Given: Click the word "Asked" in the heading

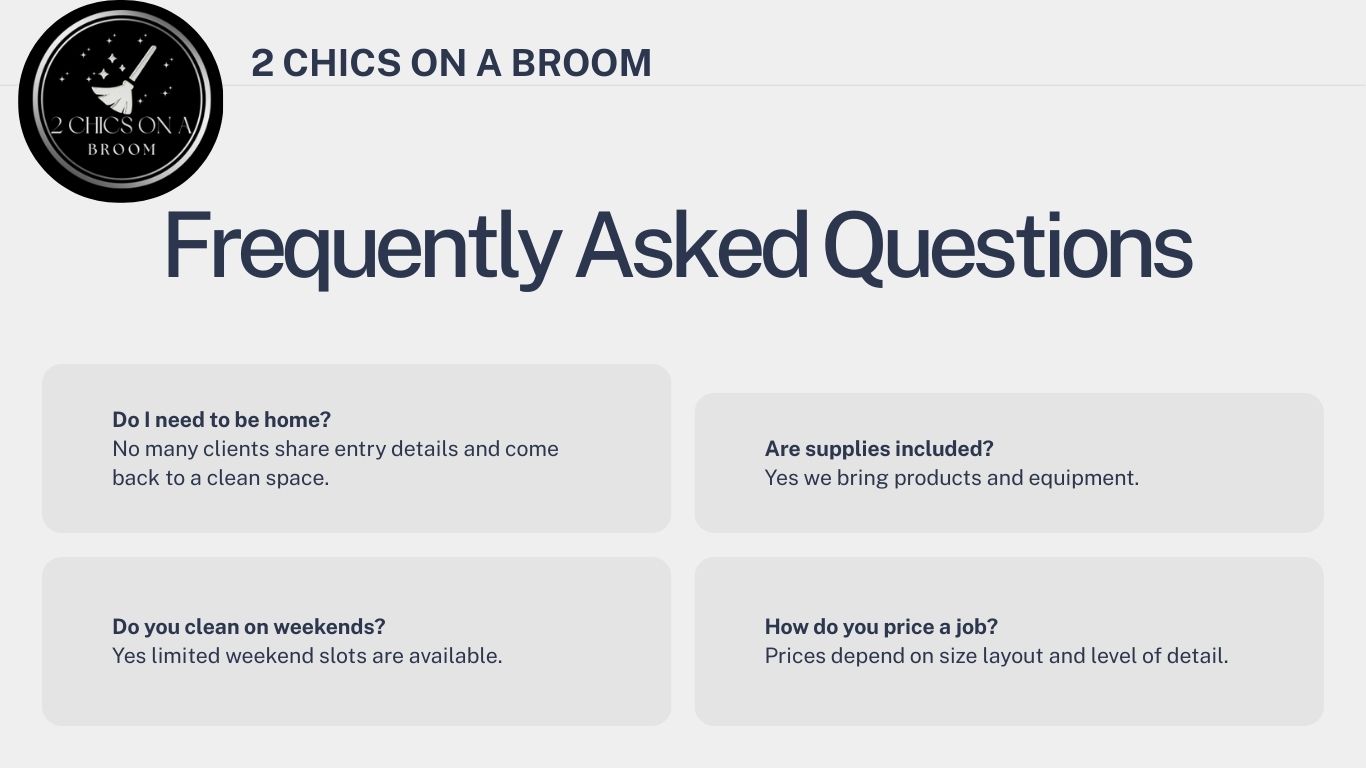Looking at the screenshot, I should [691, 246].
